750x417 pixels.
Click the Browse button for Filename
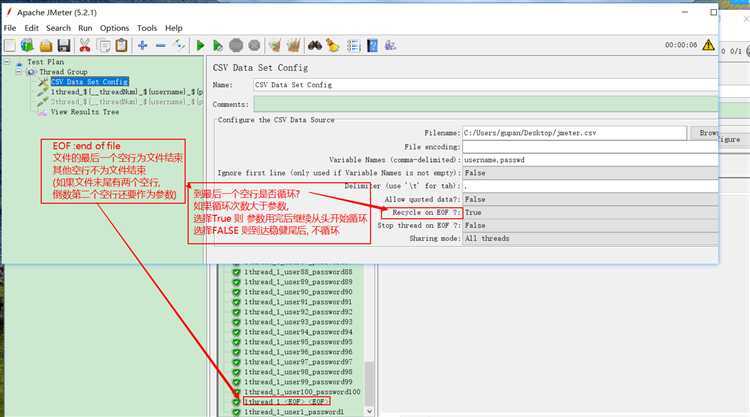pos(704,133)
